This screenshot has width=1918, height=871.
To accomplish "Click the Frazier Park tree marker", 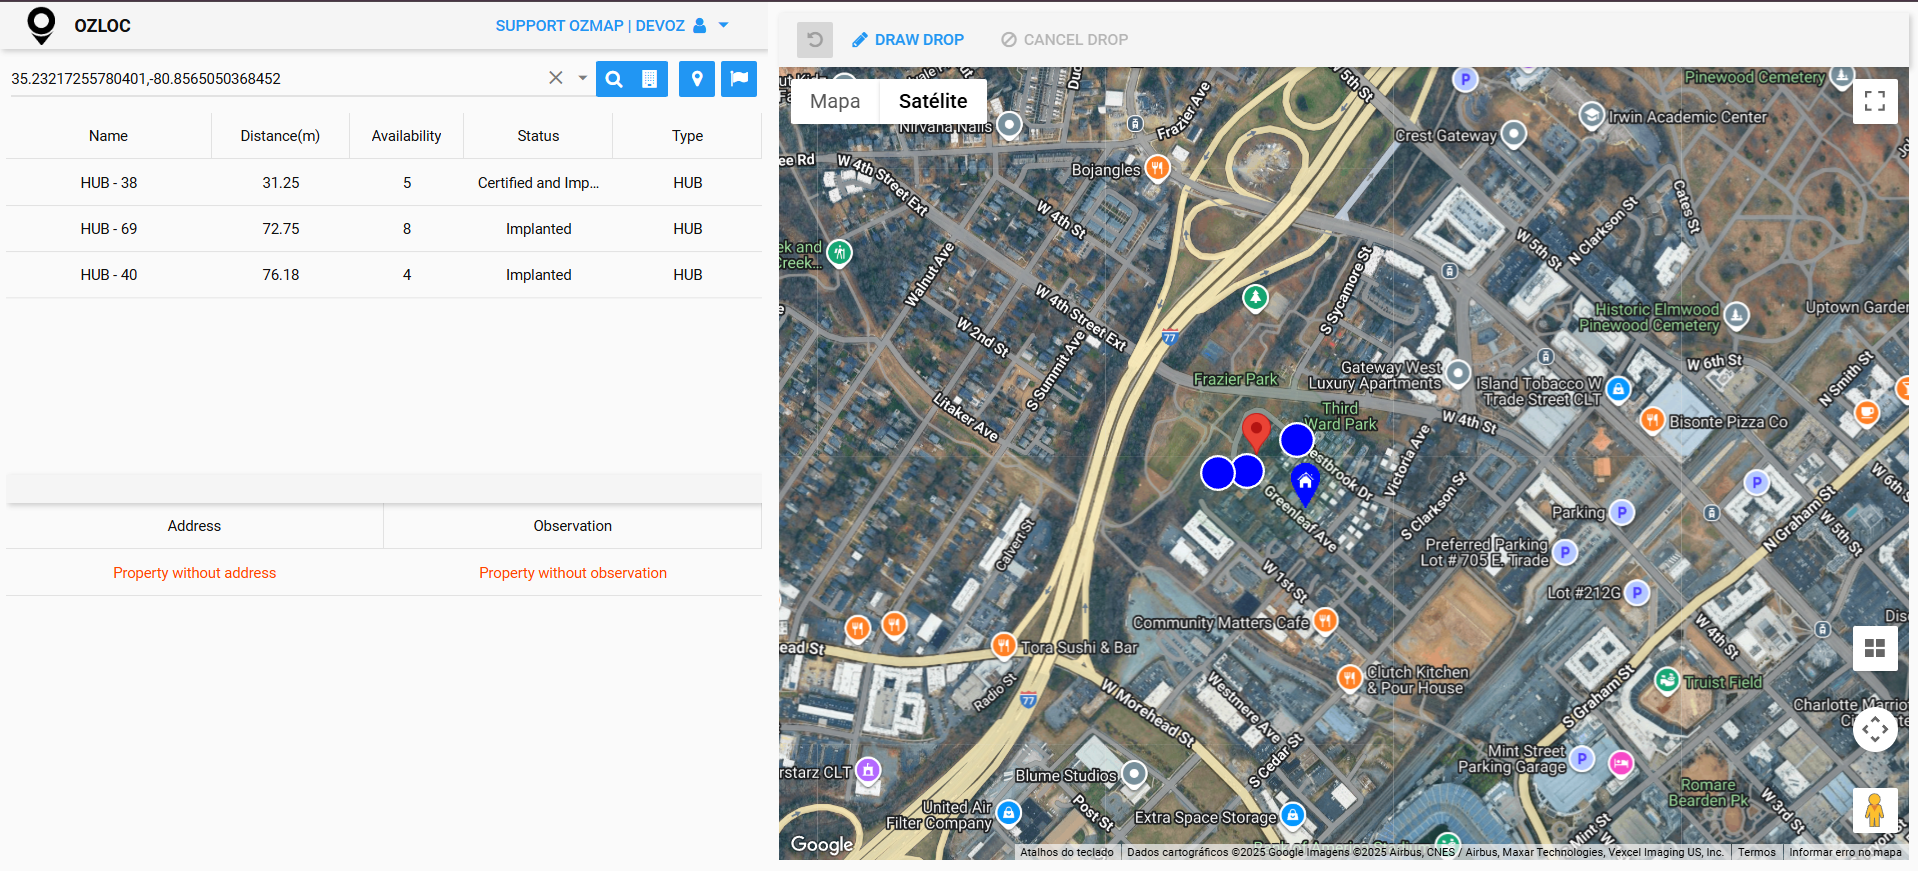I will pyautogui.click(x=1255, y=297).
